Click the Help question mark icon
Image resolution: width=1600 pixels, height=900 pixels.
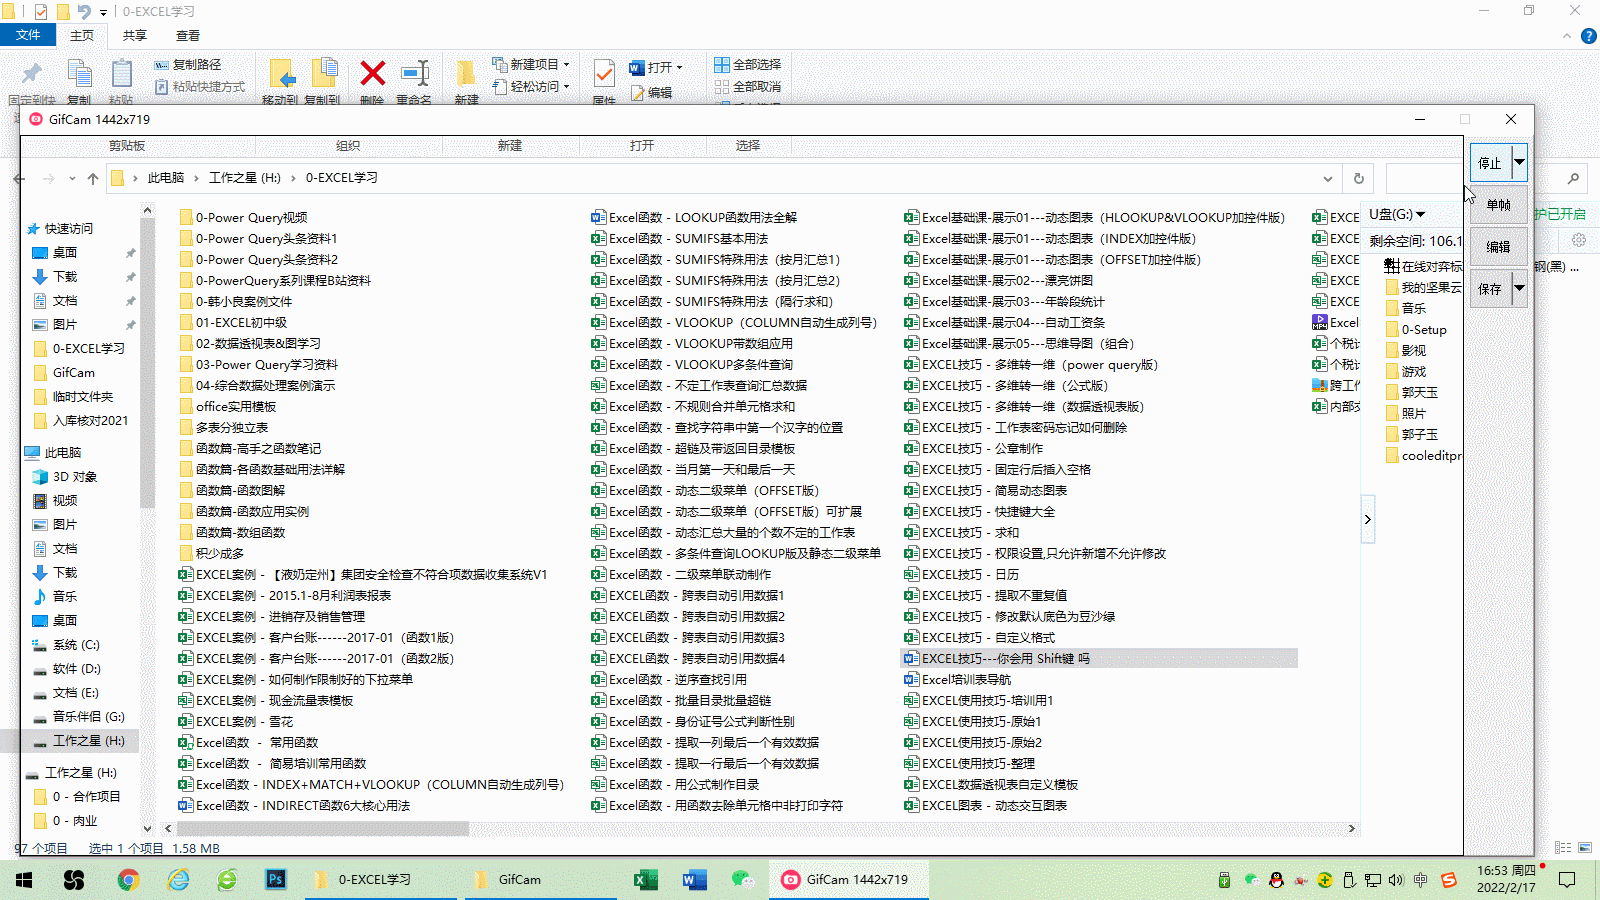[x=1588, y=36]
